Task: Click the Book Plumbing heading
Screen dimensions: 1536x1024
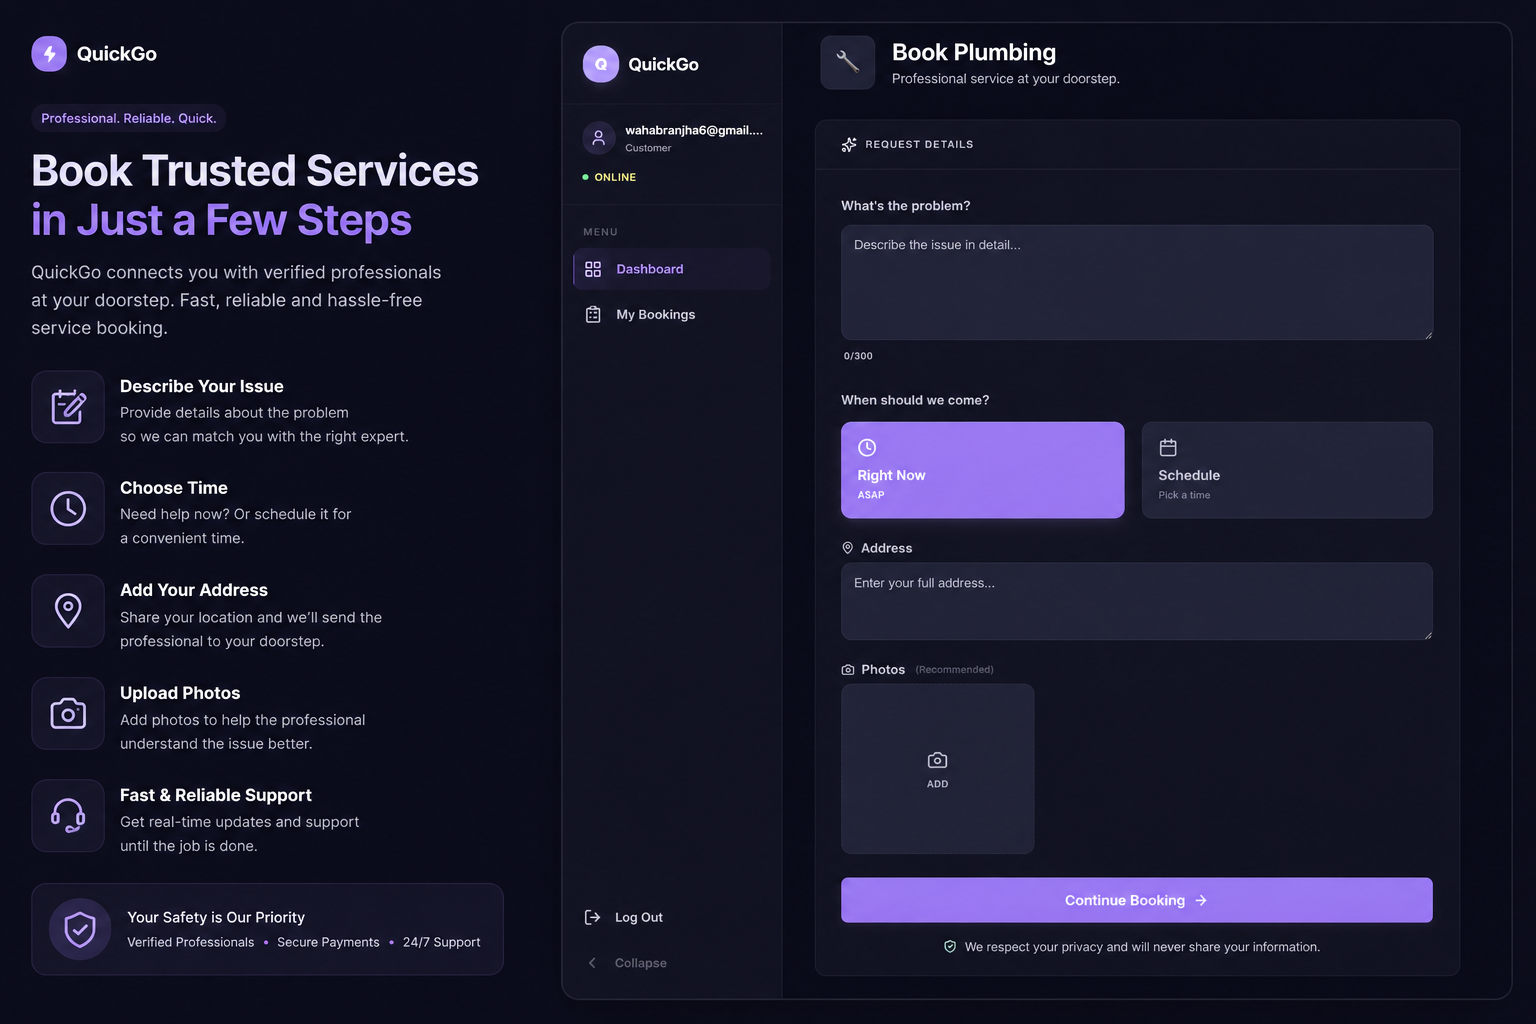Action: click(974, 52)
